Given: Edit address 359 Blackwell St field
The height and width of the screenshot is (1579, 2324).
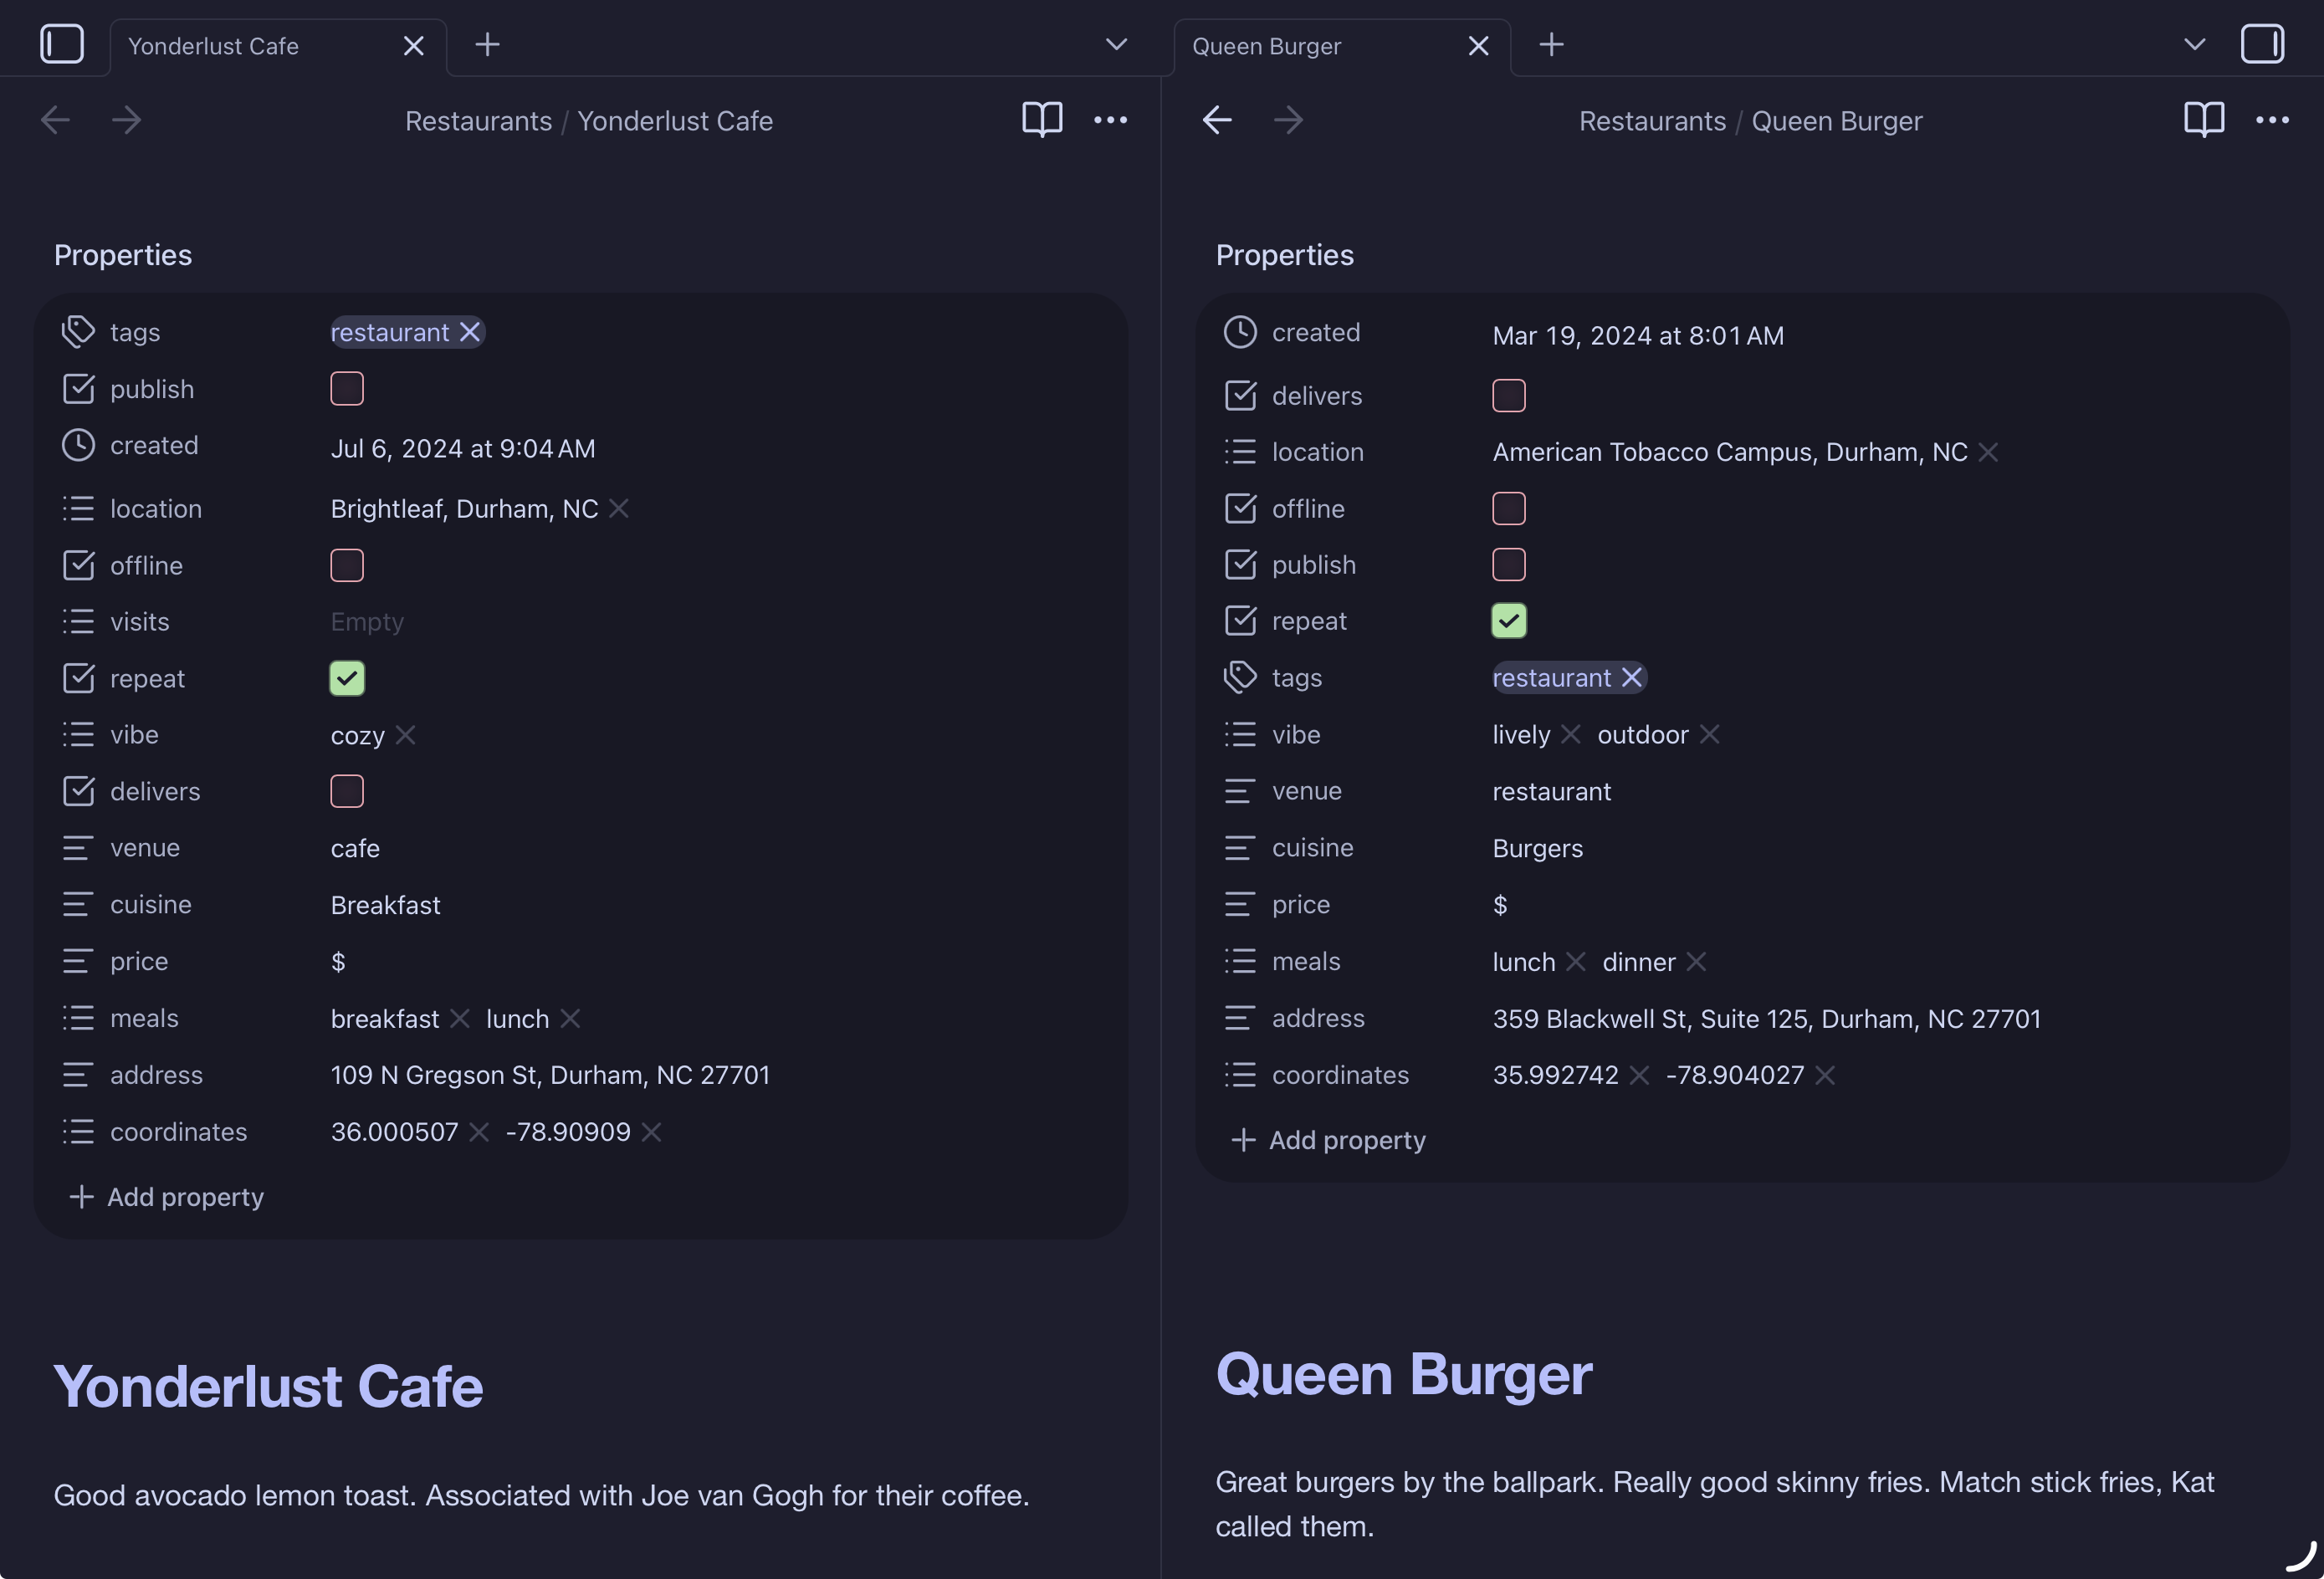Looking at the screenshot, I should tap(1766, 1019).
